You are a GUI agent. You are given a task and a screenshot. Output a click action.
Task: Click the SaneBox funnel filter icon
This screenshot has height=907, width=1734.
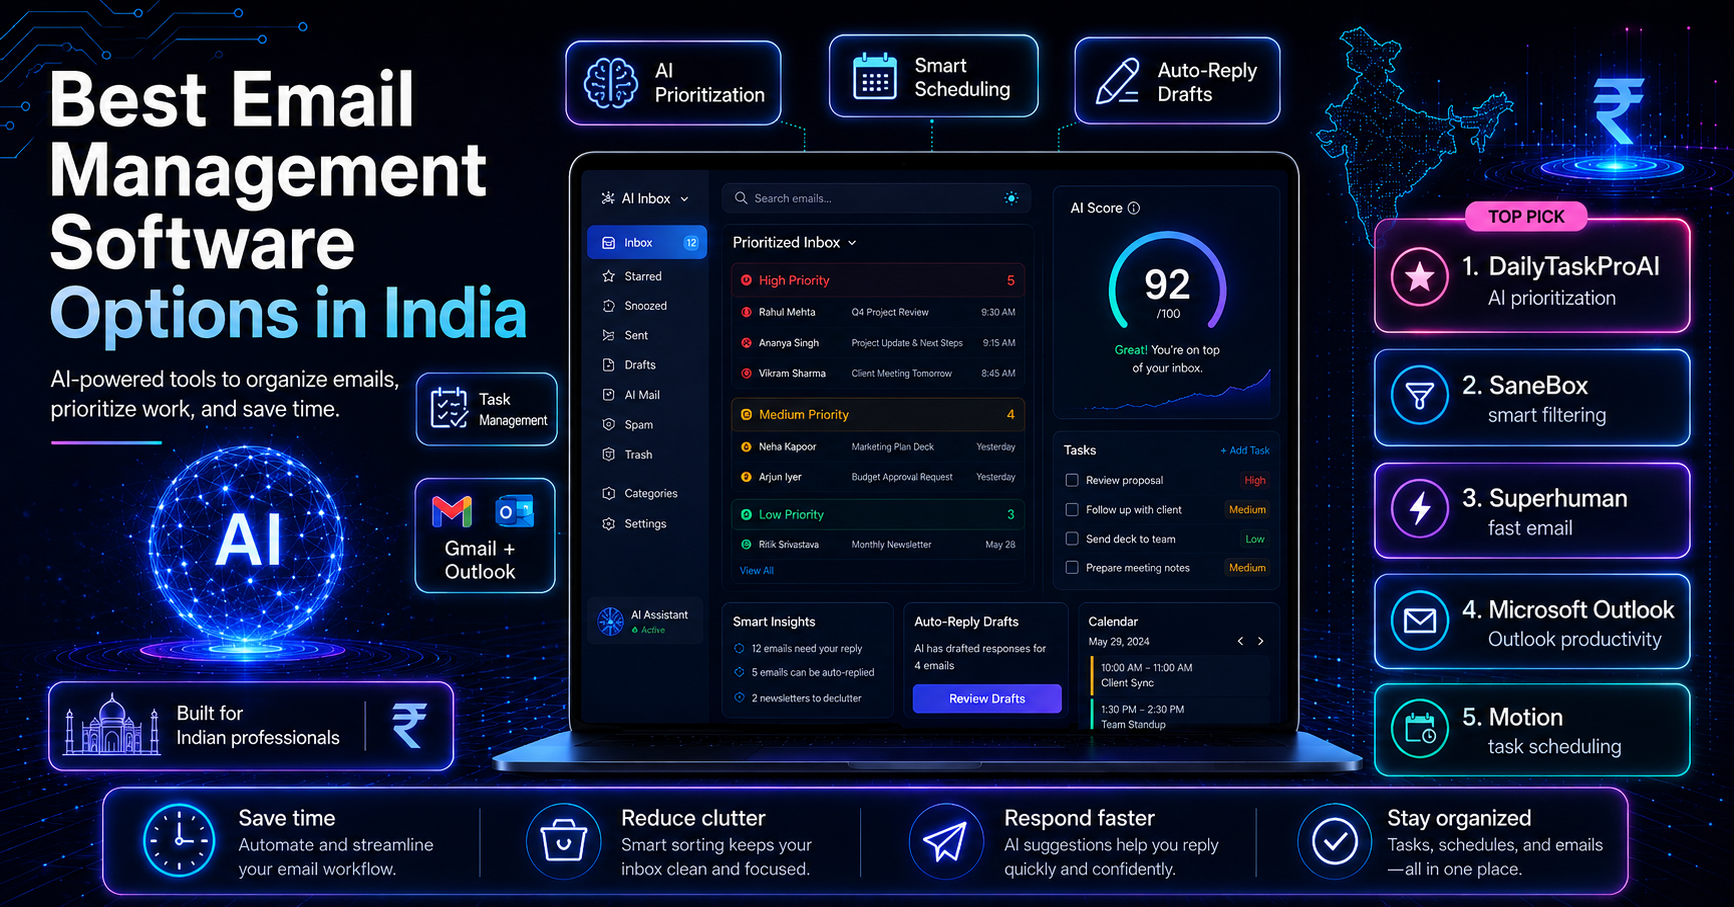click(1420, 396)
